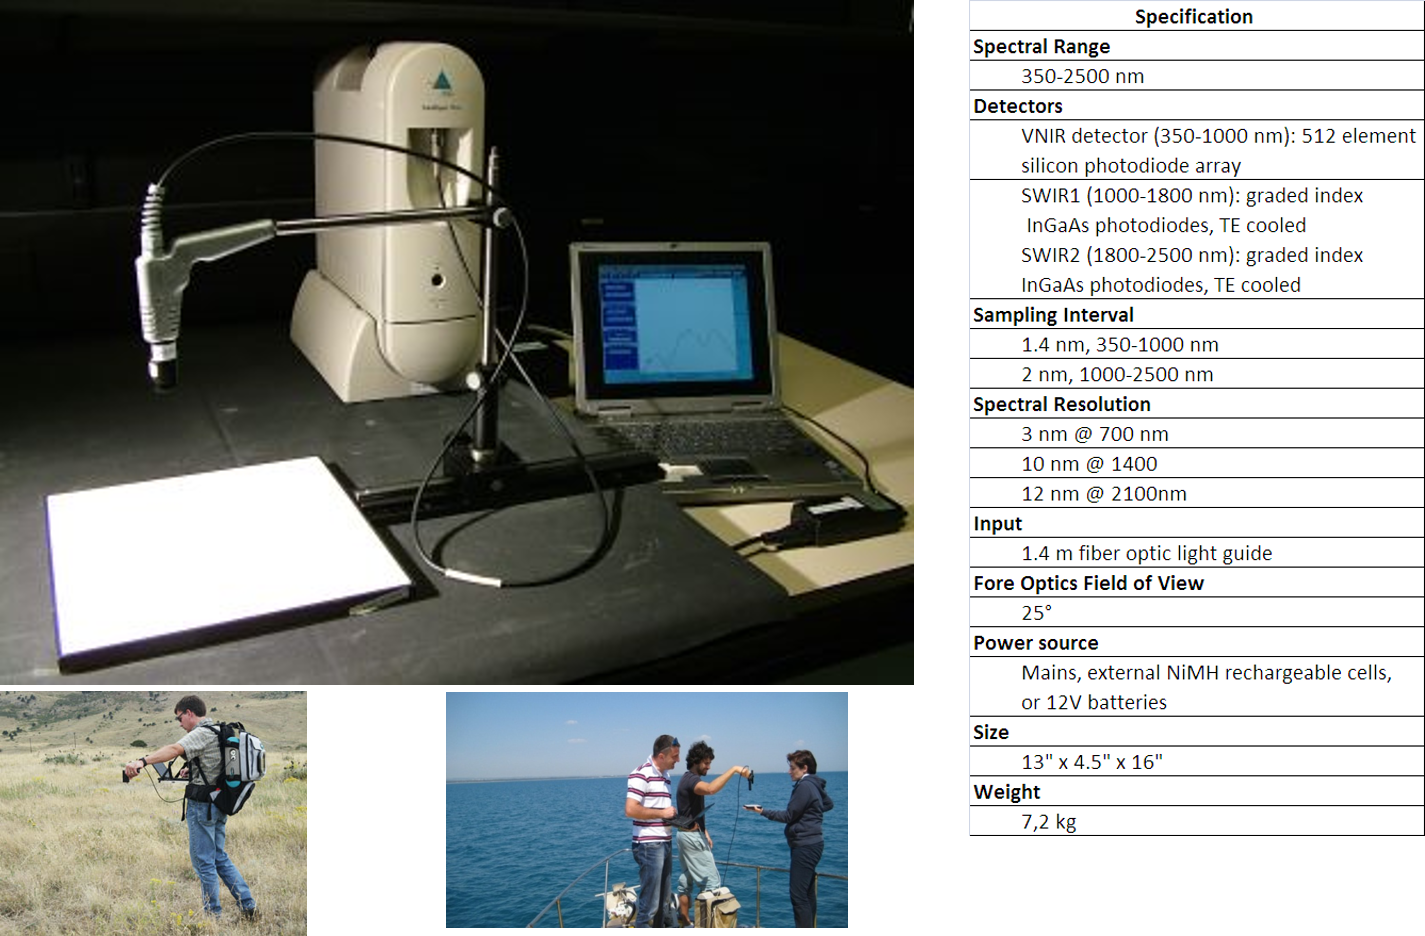The width and height of the screenshot is (1425, 936).
Task: Click the Specification table header
Action: click(x=1194, y=16)
